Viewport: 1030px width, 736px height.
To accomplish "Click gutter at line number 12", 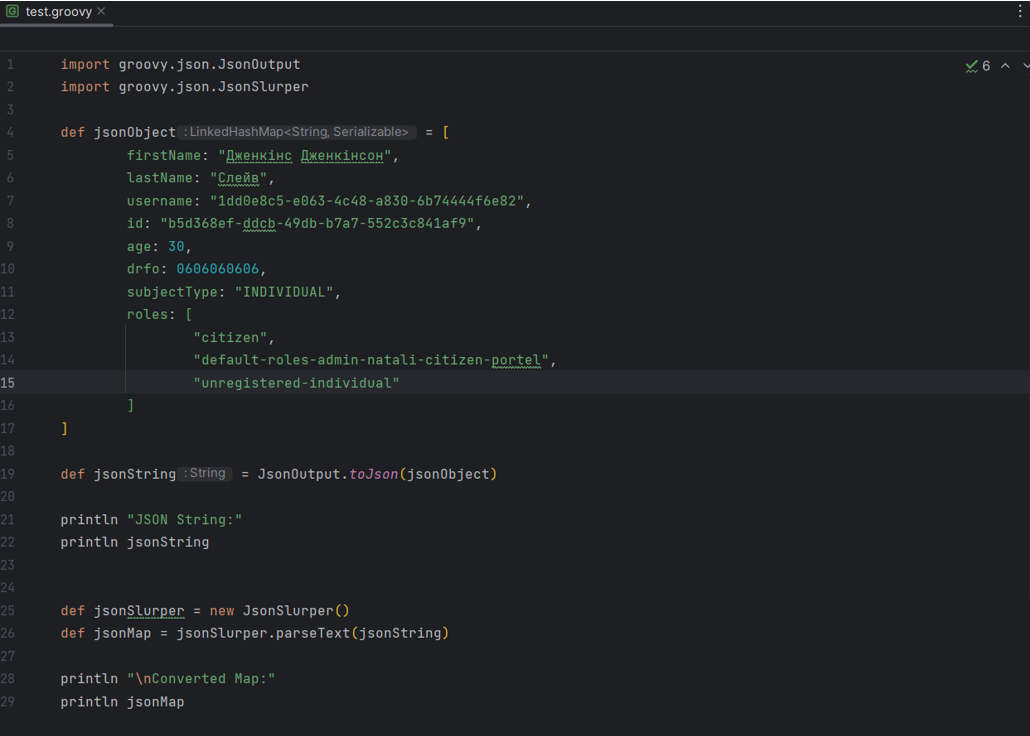I will point(10,315).
